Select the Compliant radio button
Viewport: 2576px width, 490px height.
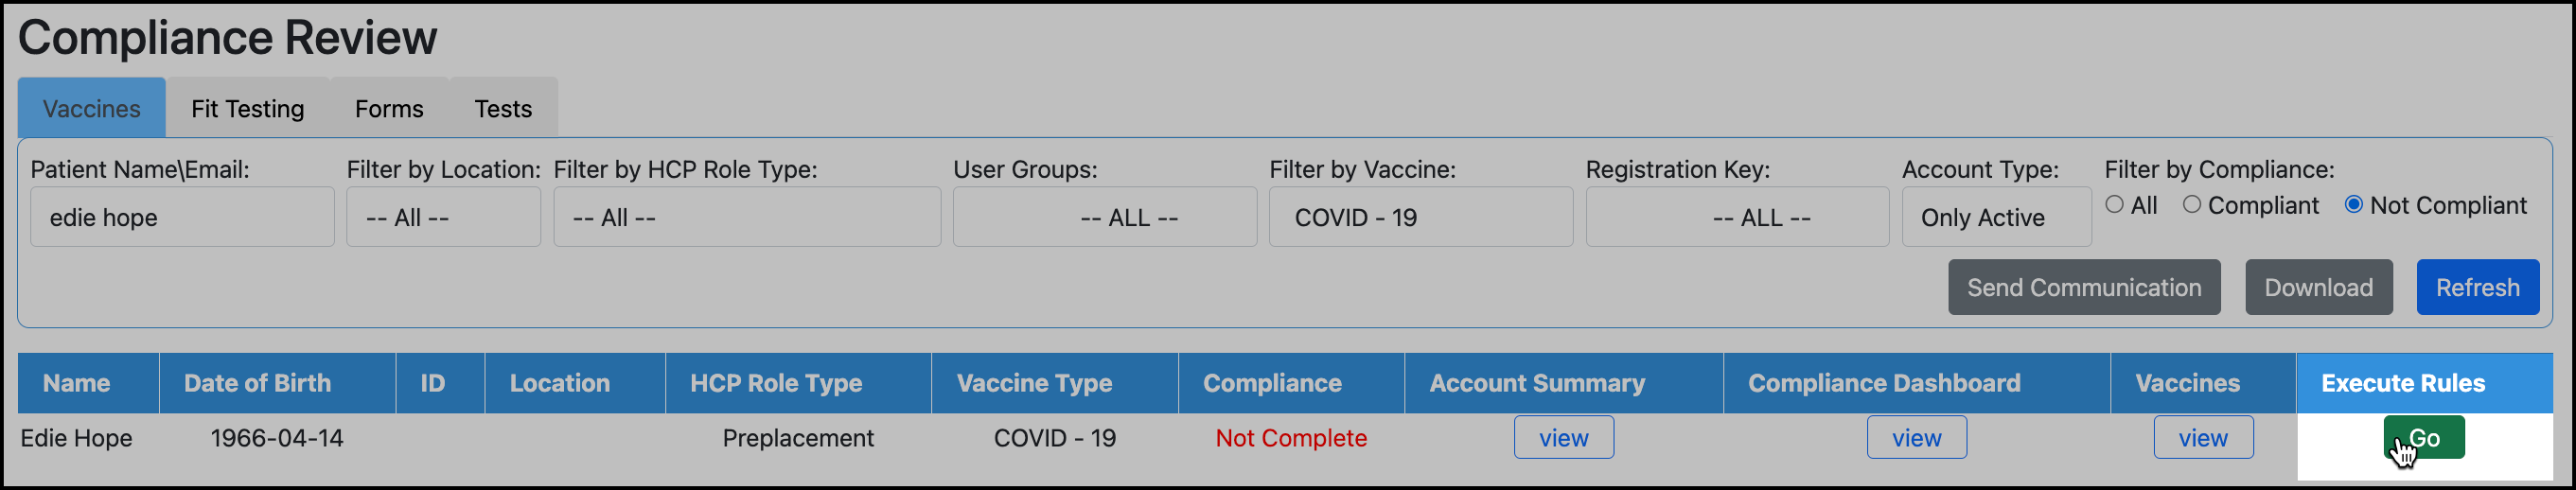pyautogui.click(x=2191, y=204)
